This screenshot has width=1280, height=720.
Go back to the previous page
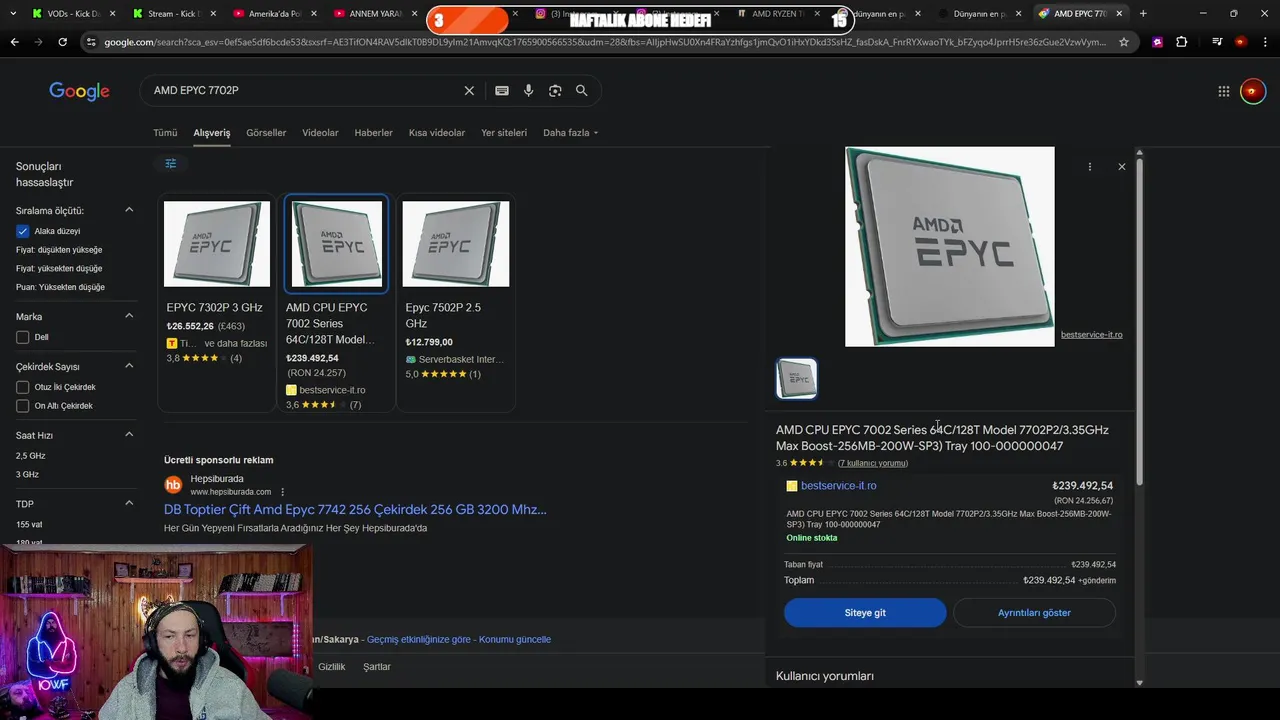tap(14, 42)
